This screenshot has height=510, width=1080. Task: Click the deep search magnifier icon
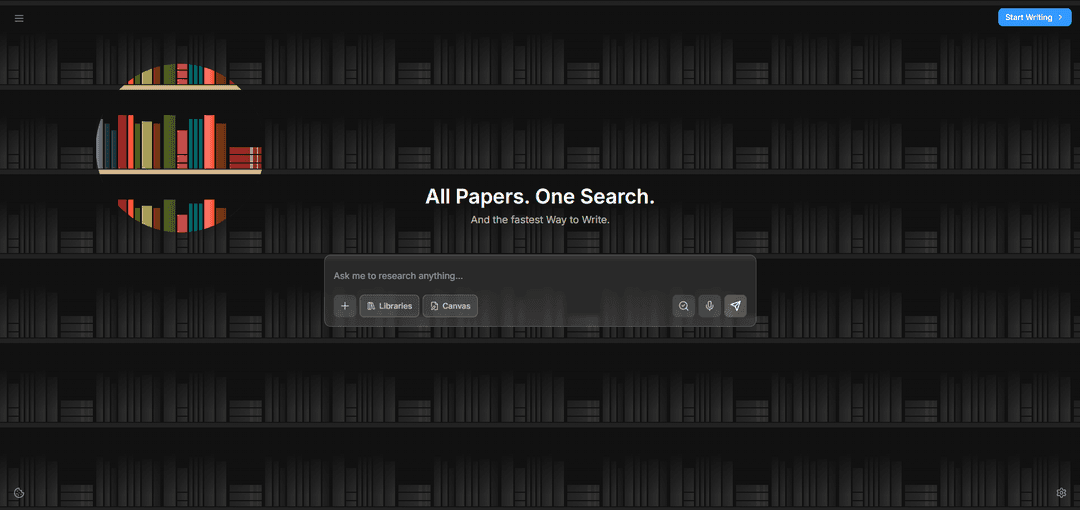pyautogui.click(x=684, y=306)
